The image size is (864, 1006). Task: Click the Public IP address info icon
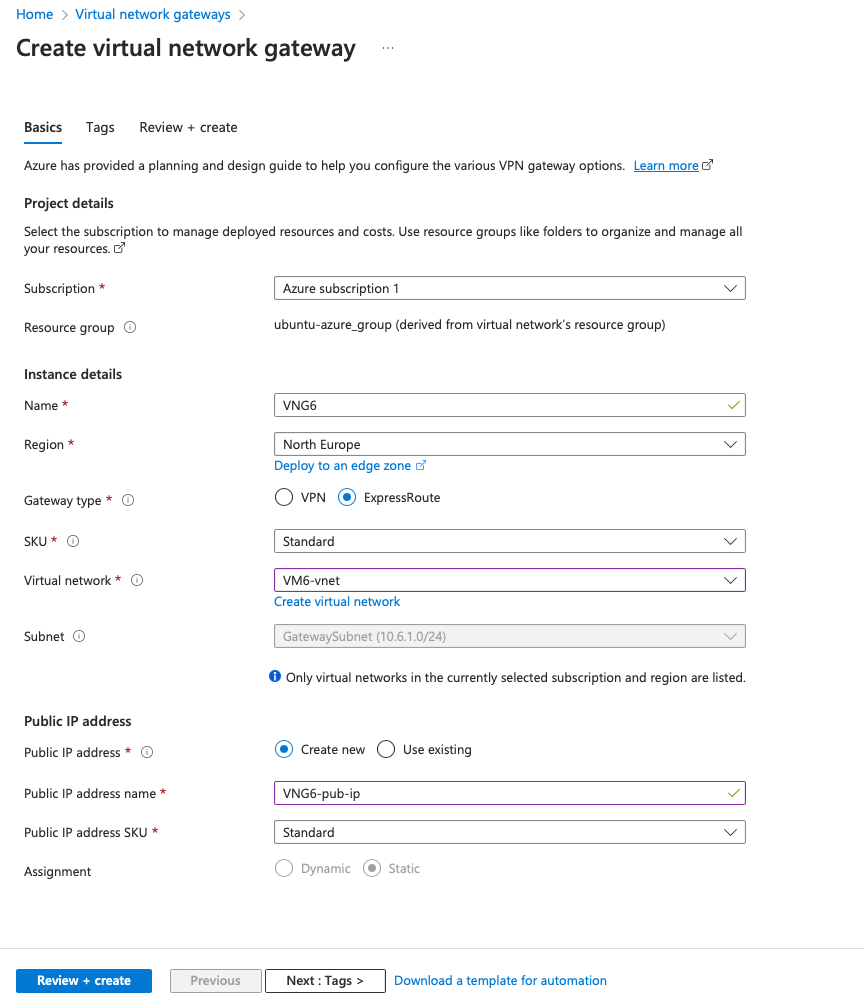click(147, 752)
